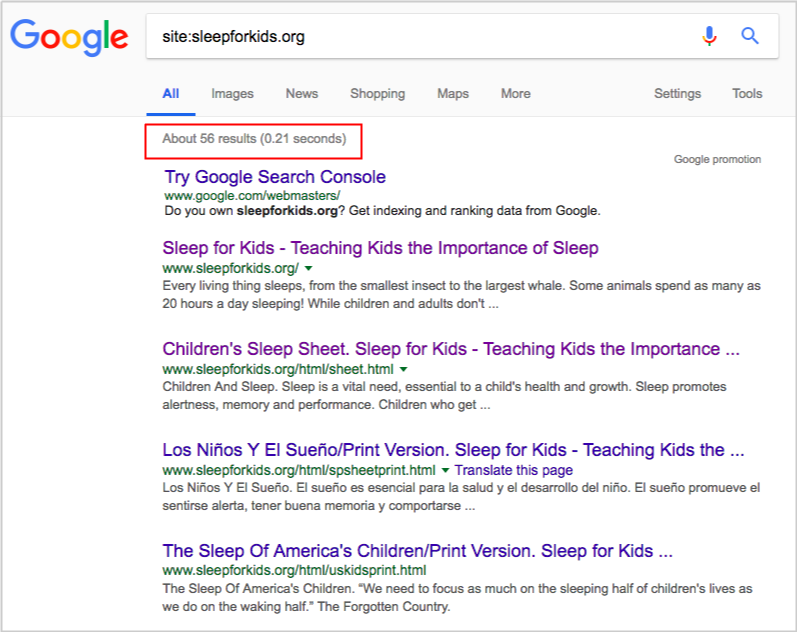Expand the arrow next to www.sleepforkids.org/
The width and height of the screenshot is (797, 632).
309,268
